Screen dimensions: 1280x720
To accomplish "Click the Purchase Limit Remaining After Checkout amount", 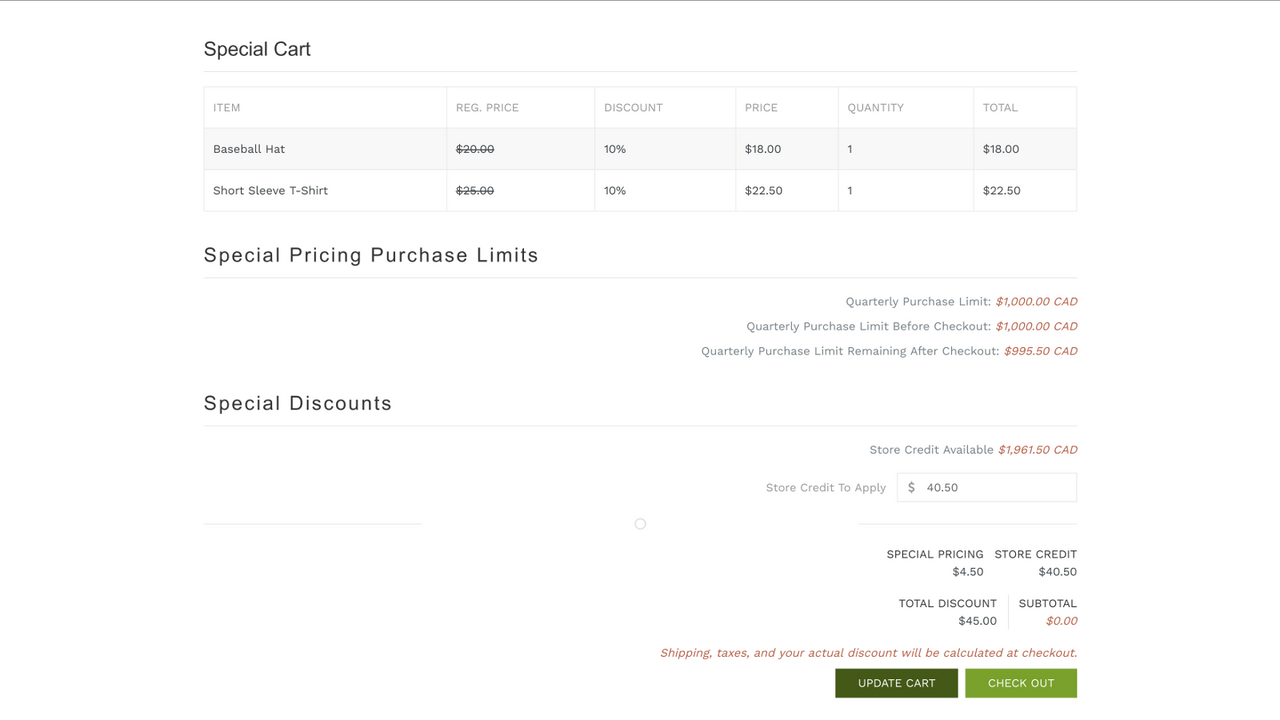I will [1040, 351].
